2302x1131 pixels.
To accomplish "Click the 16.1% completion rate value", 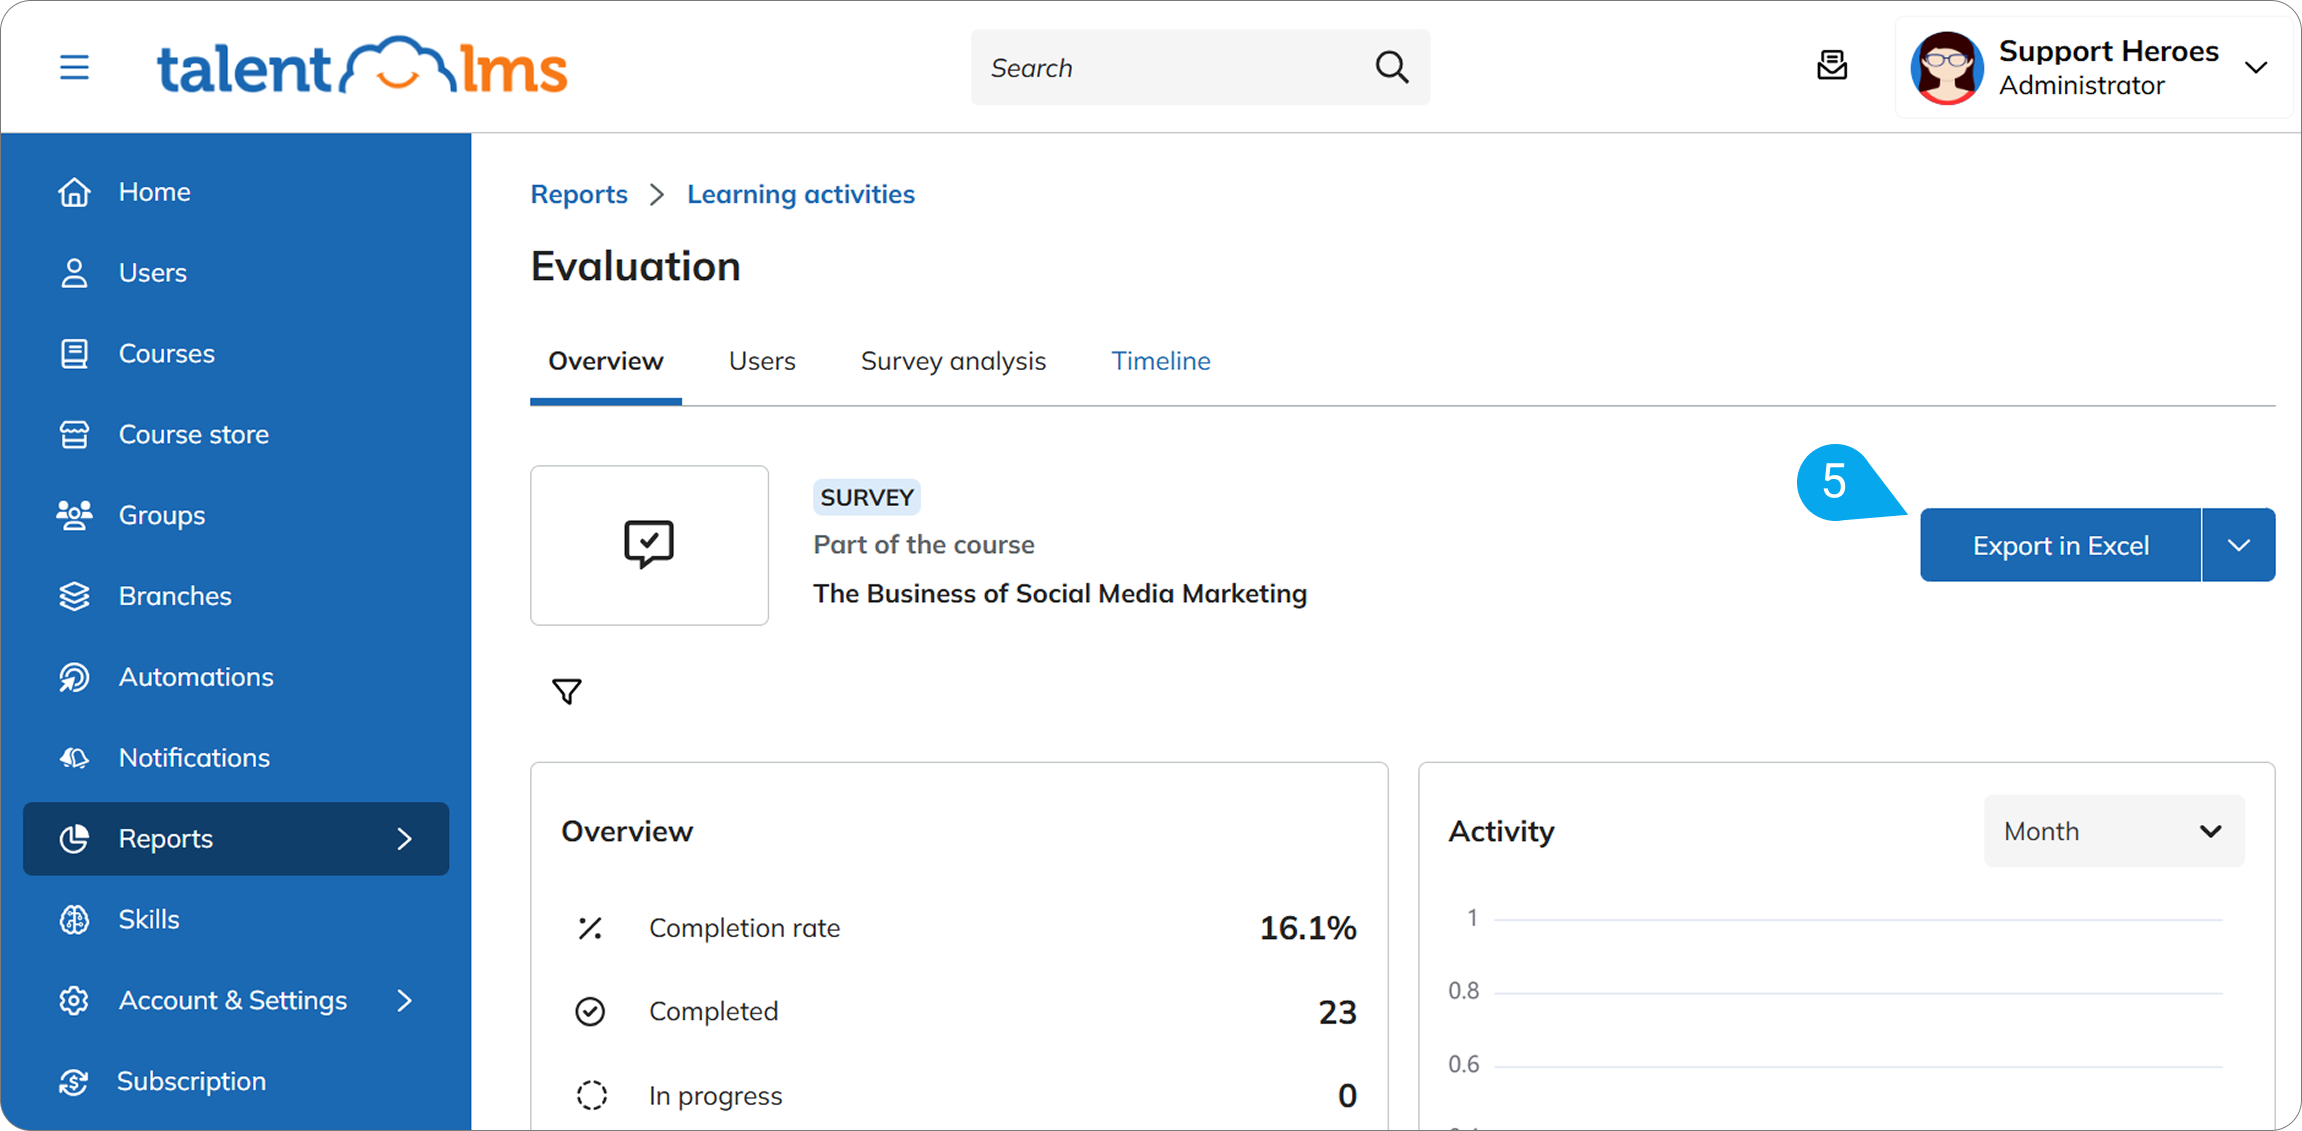I will point(1307,928).
